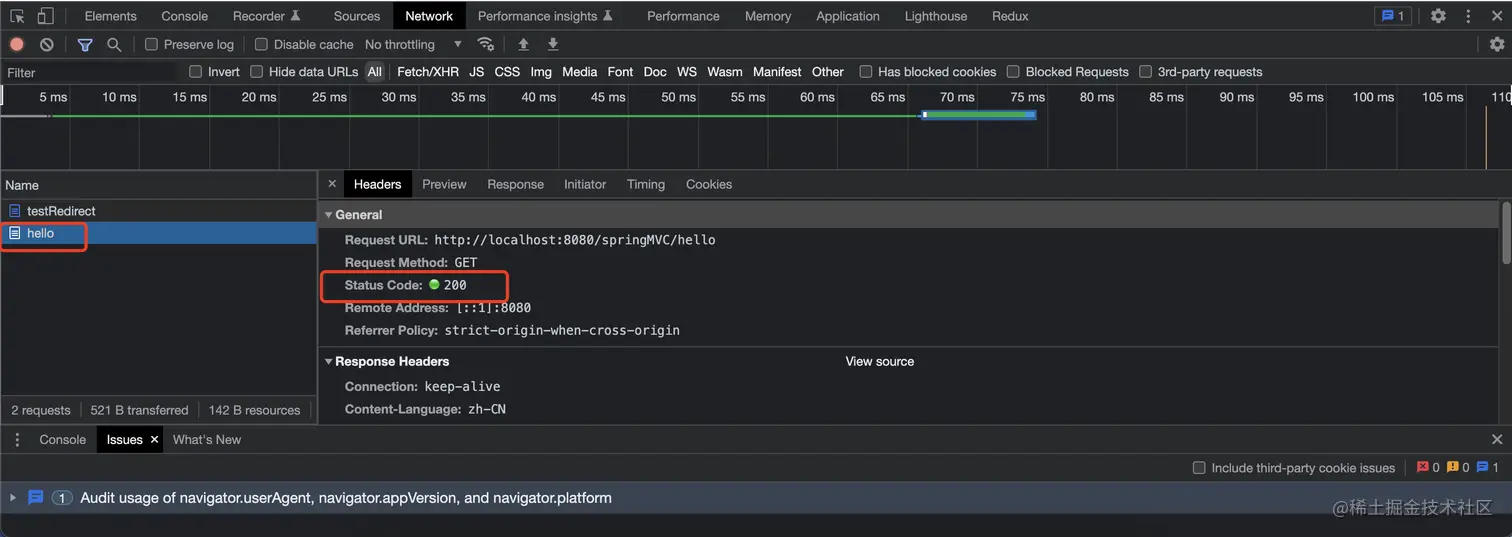Open DevTools main settings gear
Viewport: 1512px width, 537px height.
tap(1438, 16)
